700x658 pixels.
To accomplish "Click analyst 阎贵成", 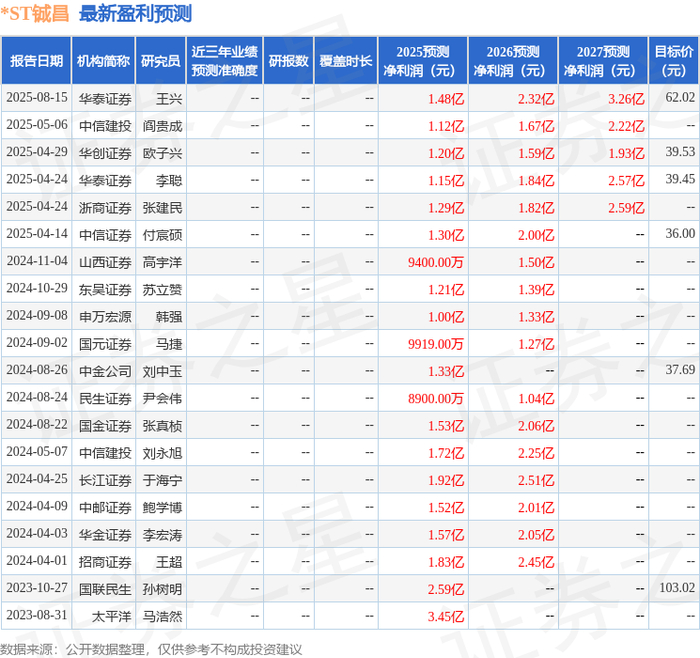I will click(x=162, y=126).
